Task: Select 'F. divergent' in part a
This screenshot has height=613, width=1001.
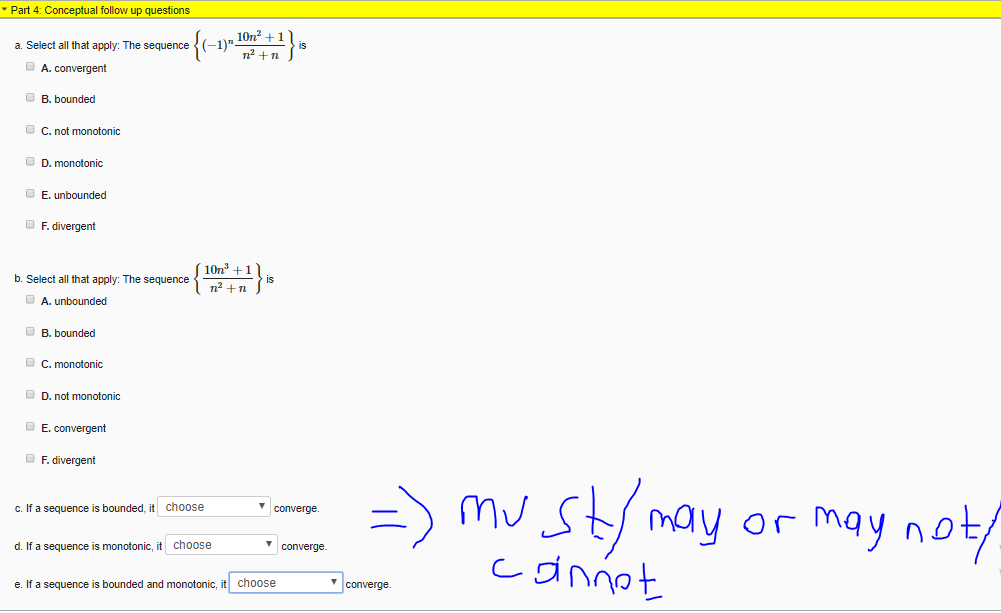Action: tap(30, 224)
